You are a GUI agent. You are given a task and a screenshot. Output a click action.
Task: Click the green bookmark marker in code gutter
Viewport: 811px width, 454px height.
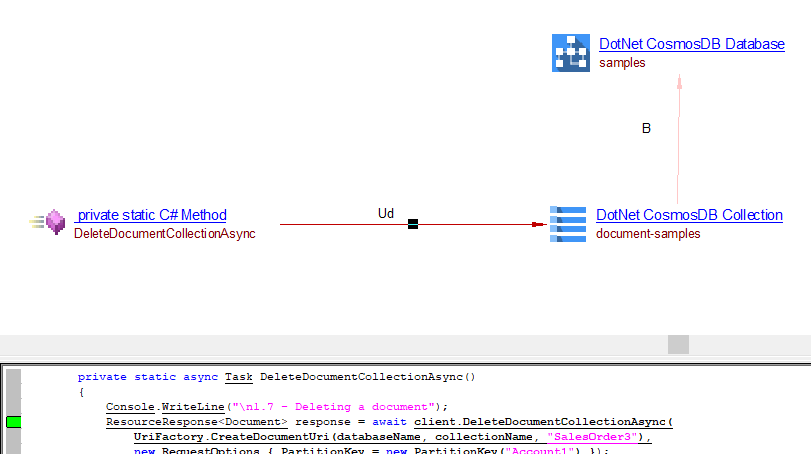13,422
